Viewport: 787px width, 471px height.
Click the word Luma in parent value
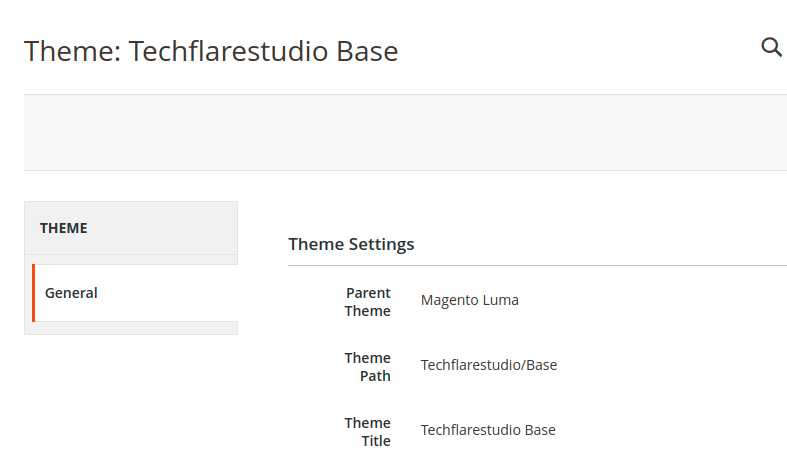[x=501, y=300]
